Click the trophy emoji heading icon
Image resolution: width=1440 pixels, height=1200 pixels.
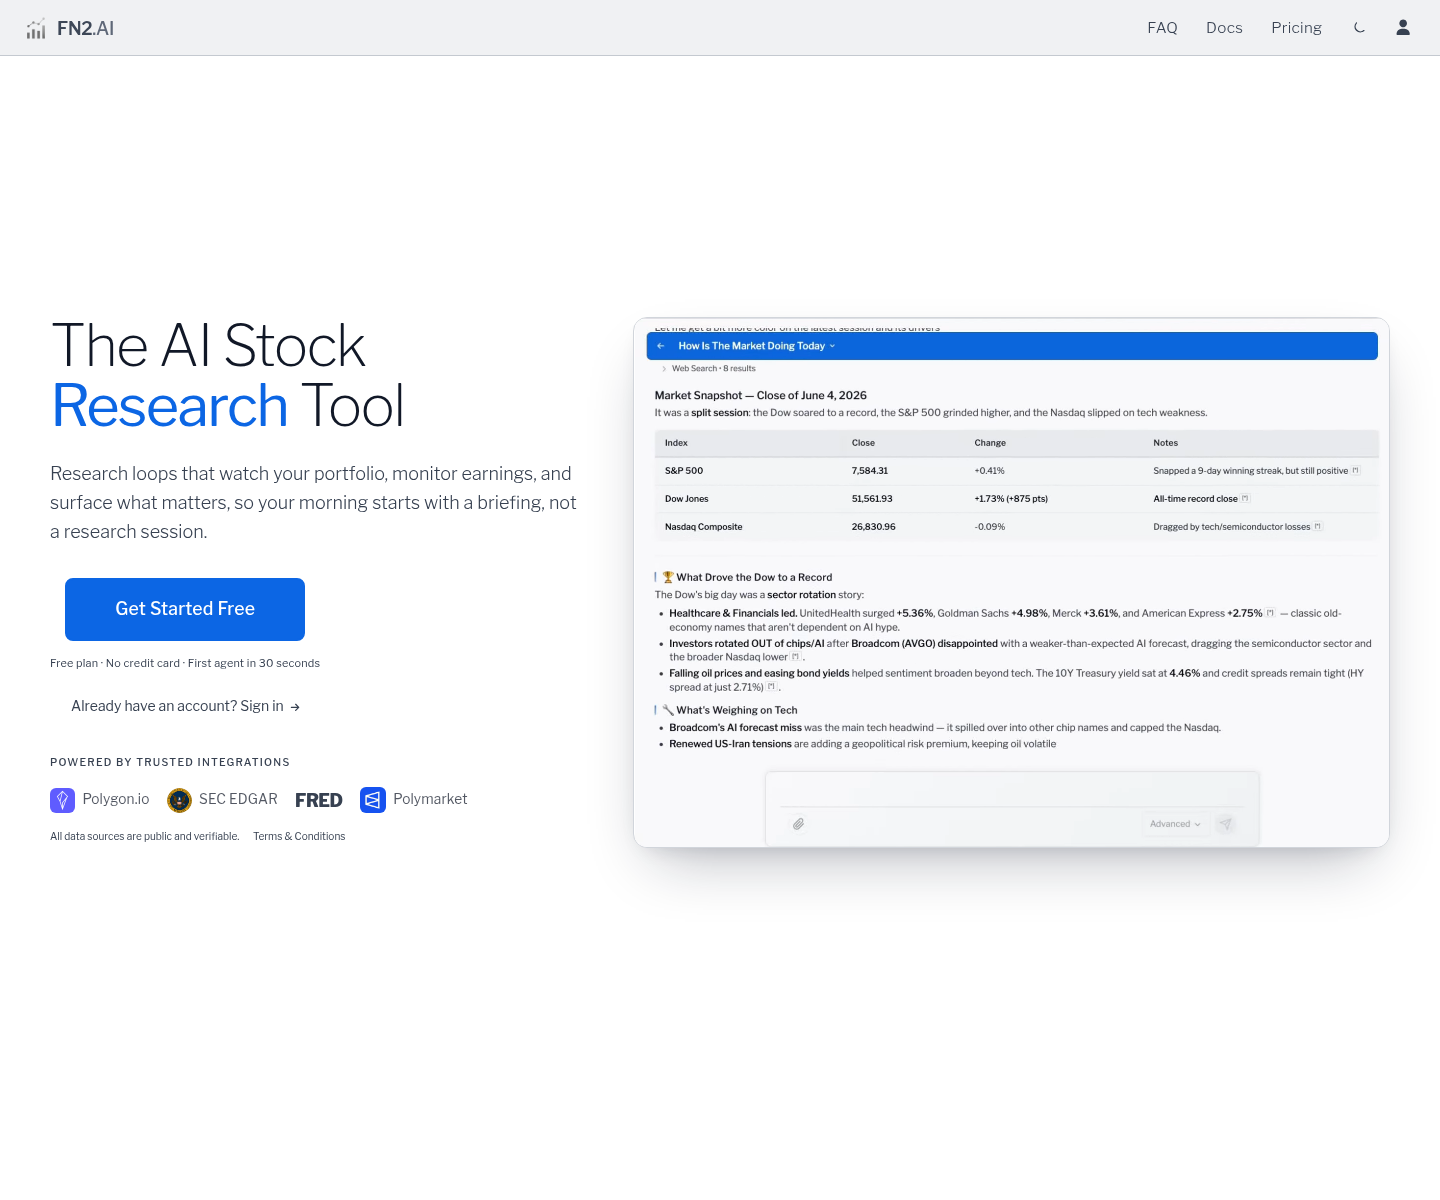click(668, 577)
